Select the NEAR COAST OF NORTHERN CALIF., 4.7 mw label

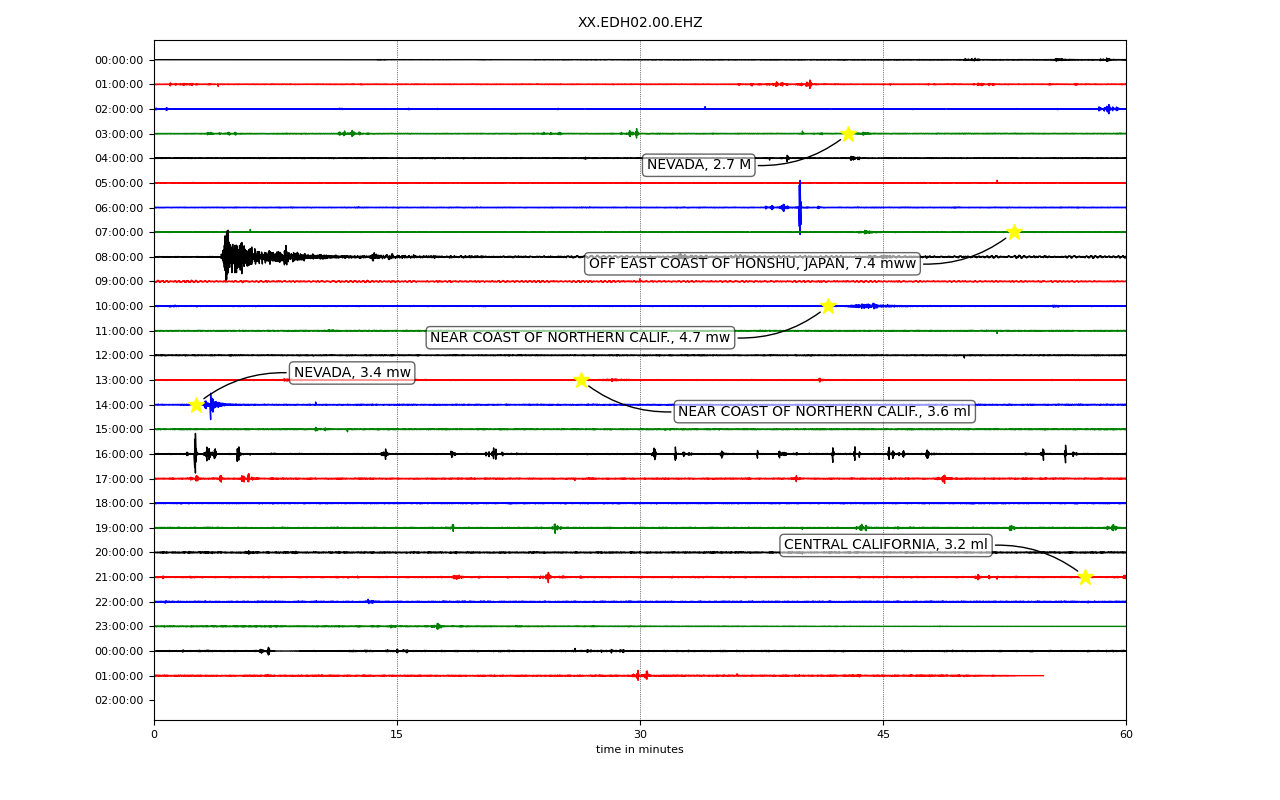coord(580,338)
